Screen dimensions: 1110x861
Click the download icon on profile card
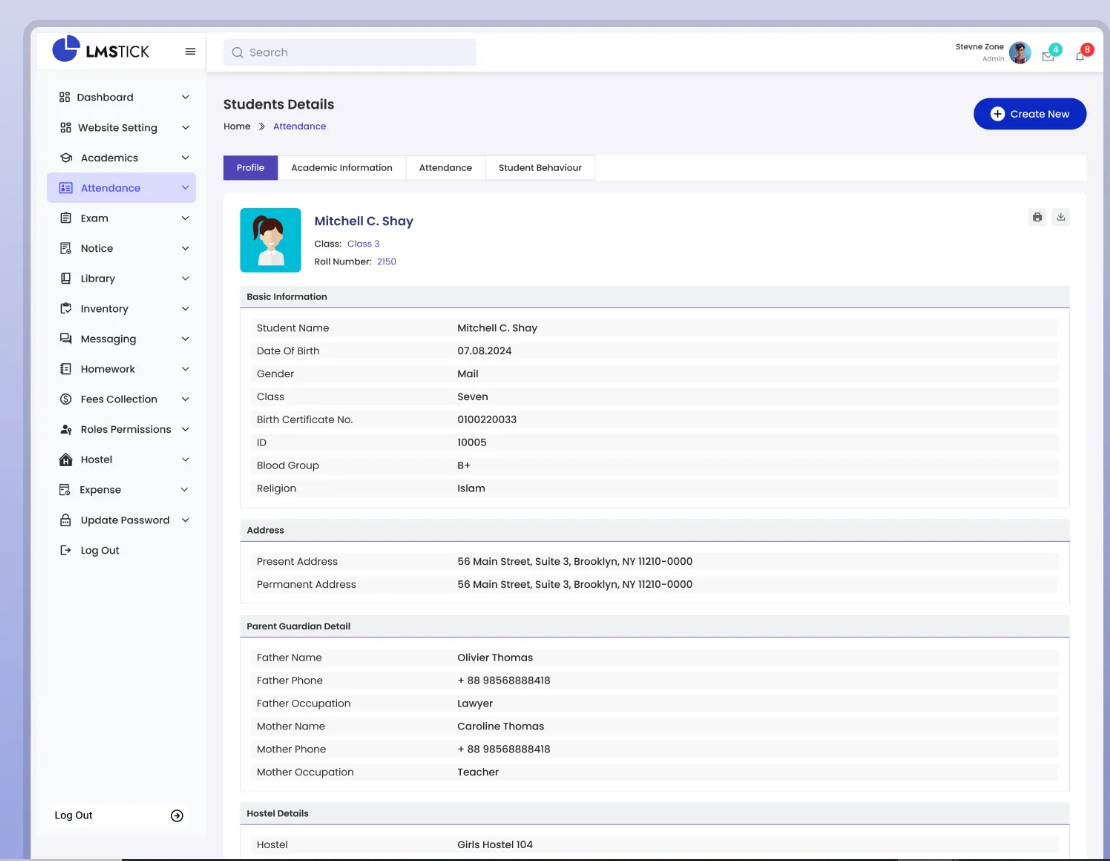coord(1061,217)
